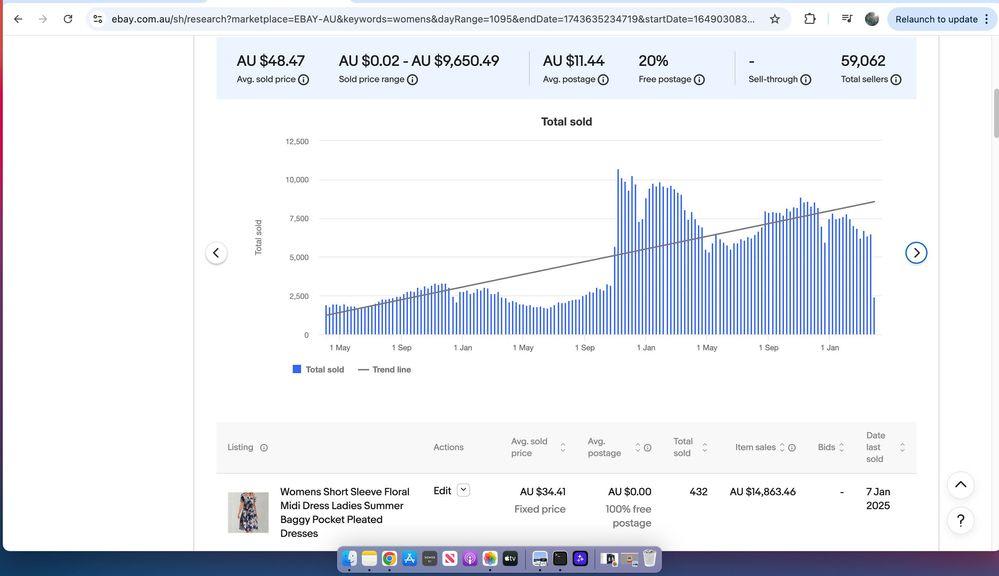Show info for Listing column
This screenshot has height=576, width=999.
click(264, 448)
